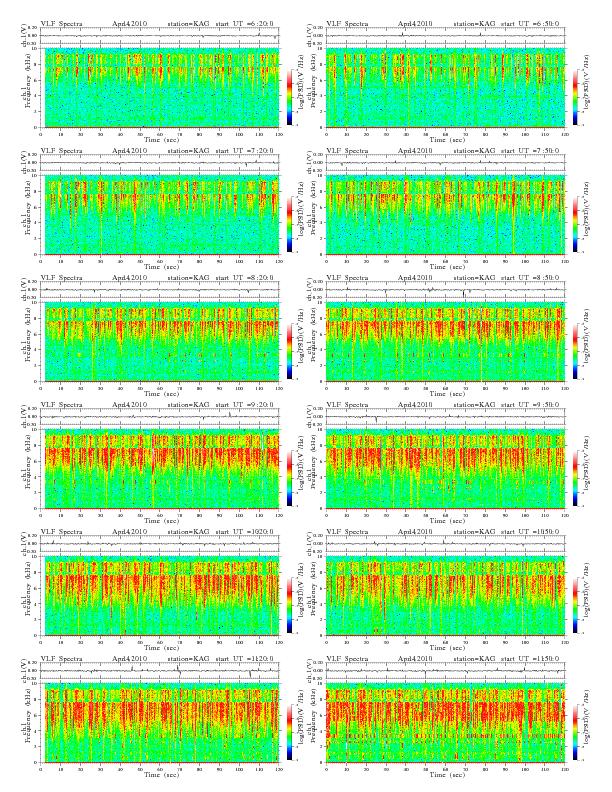Click the title text 'start UT =7:20:0'

[245, 151]
